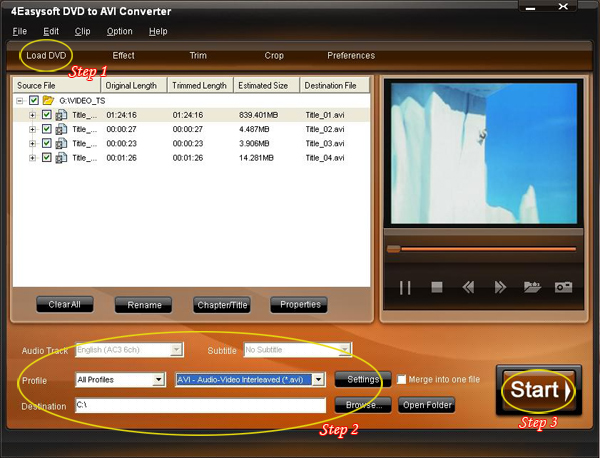Click the fast-forward playback icon
This screenshot has height=458, width=600.
(x=500, y=287)
